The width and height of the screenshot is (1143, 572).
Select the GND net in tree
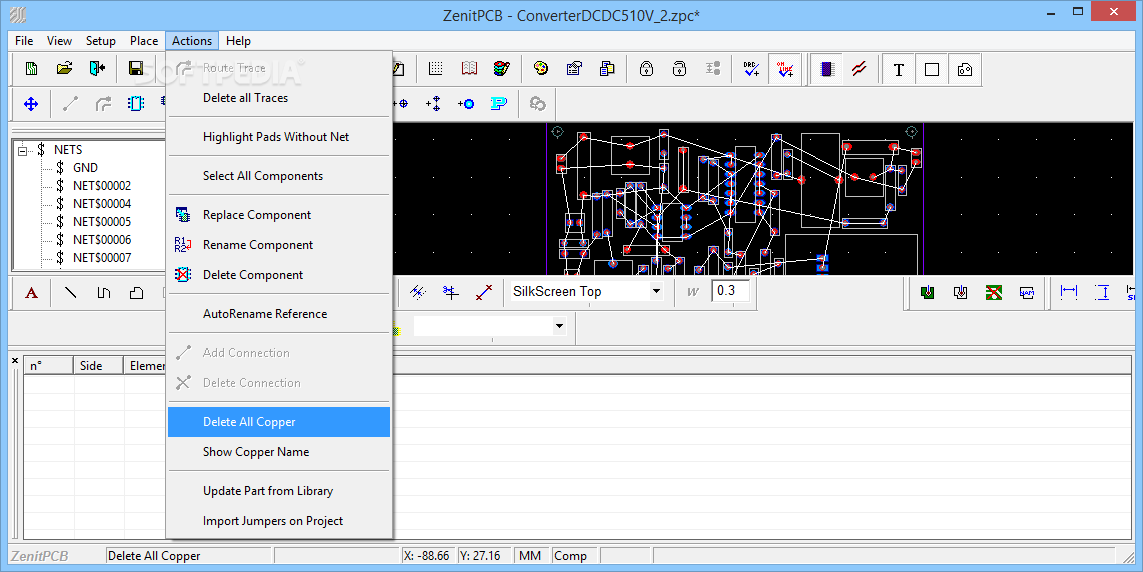[x=85, y=168]
